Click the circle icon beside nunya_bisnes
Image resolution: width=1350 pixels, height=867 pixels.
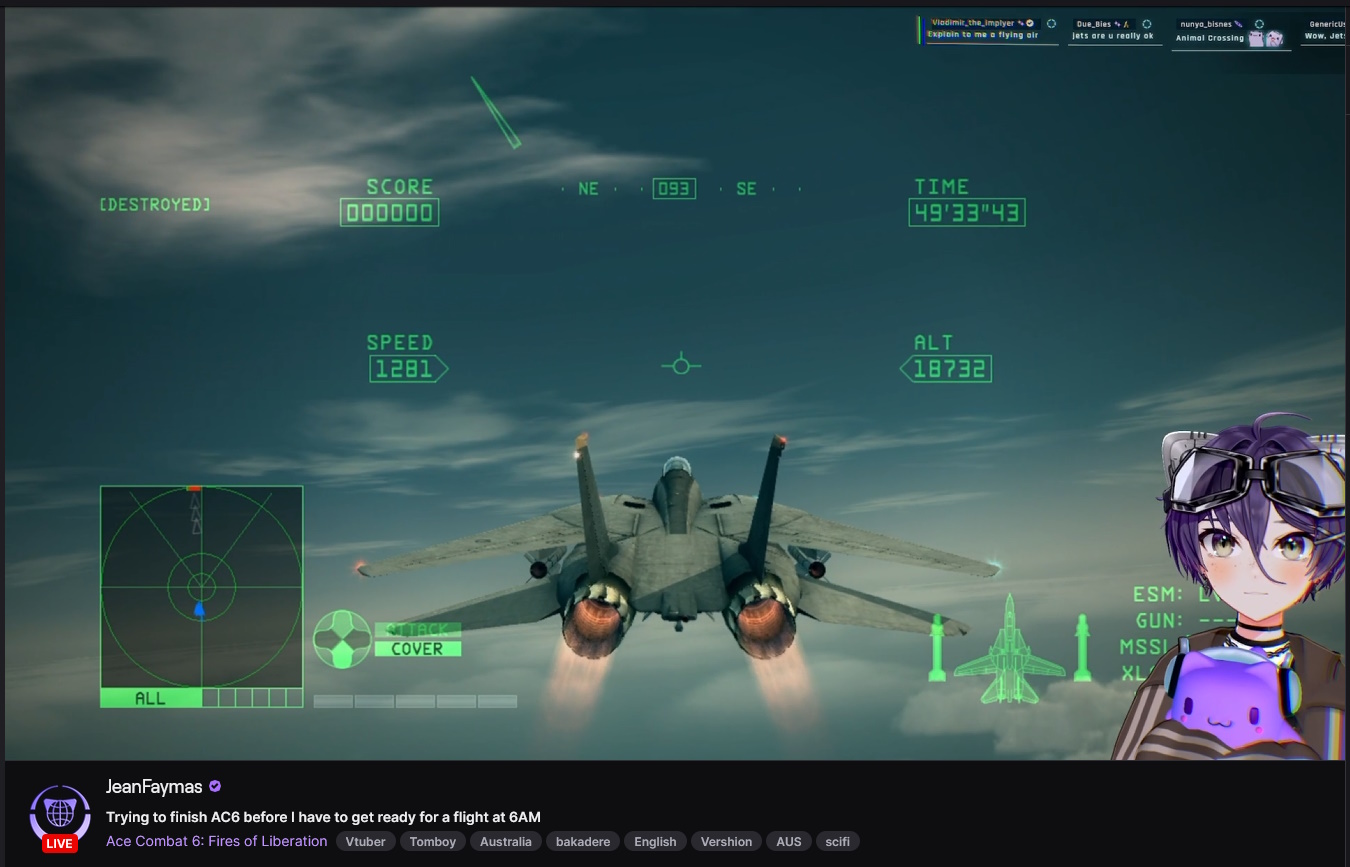click(1259, 24)
